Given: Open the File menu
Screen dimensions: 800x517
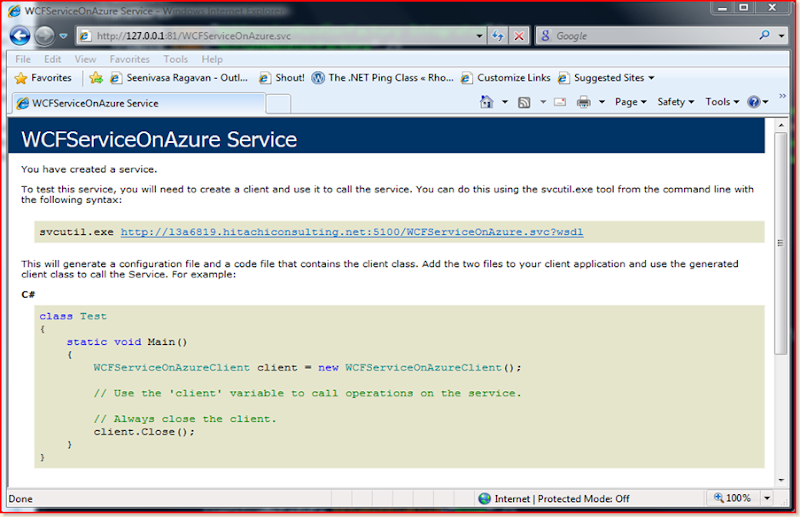Looking at the screenshot, I should tap(23, 59).
